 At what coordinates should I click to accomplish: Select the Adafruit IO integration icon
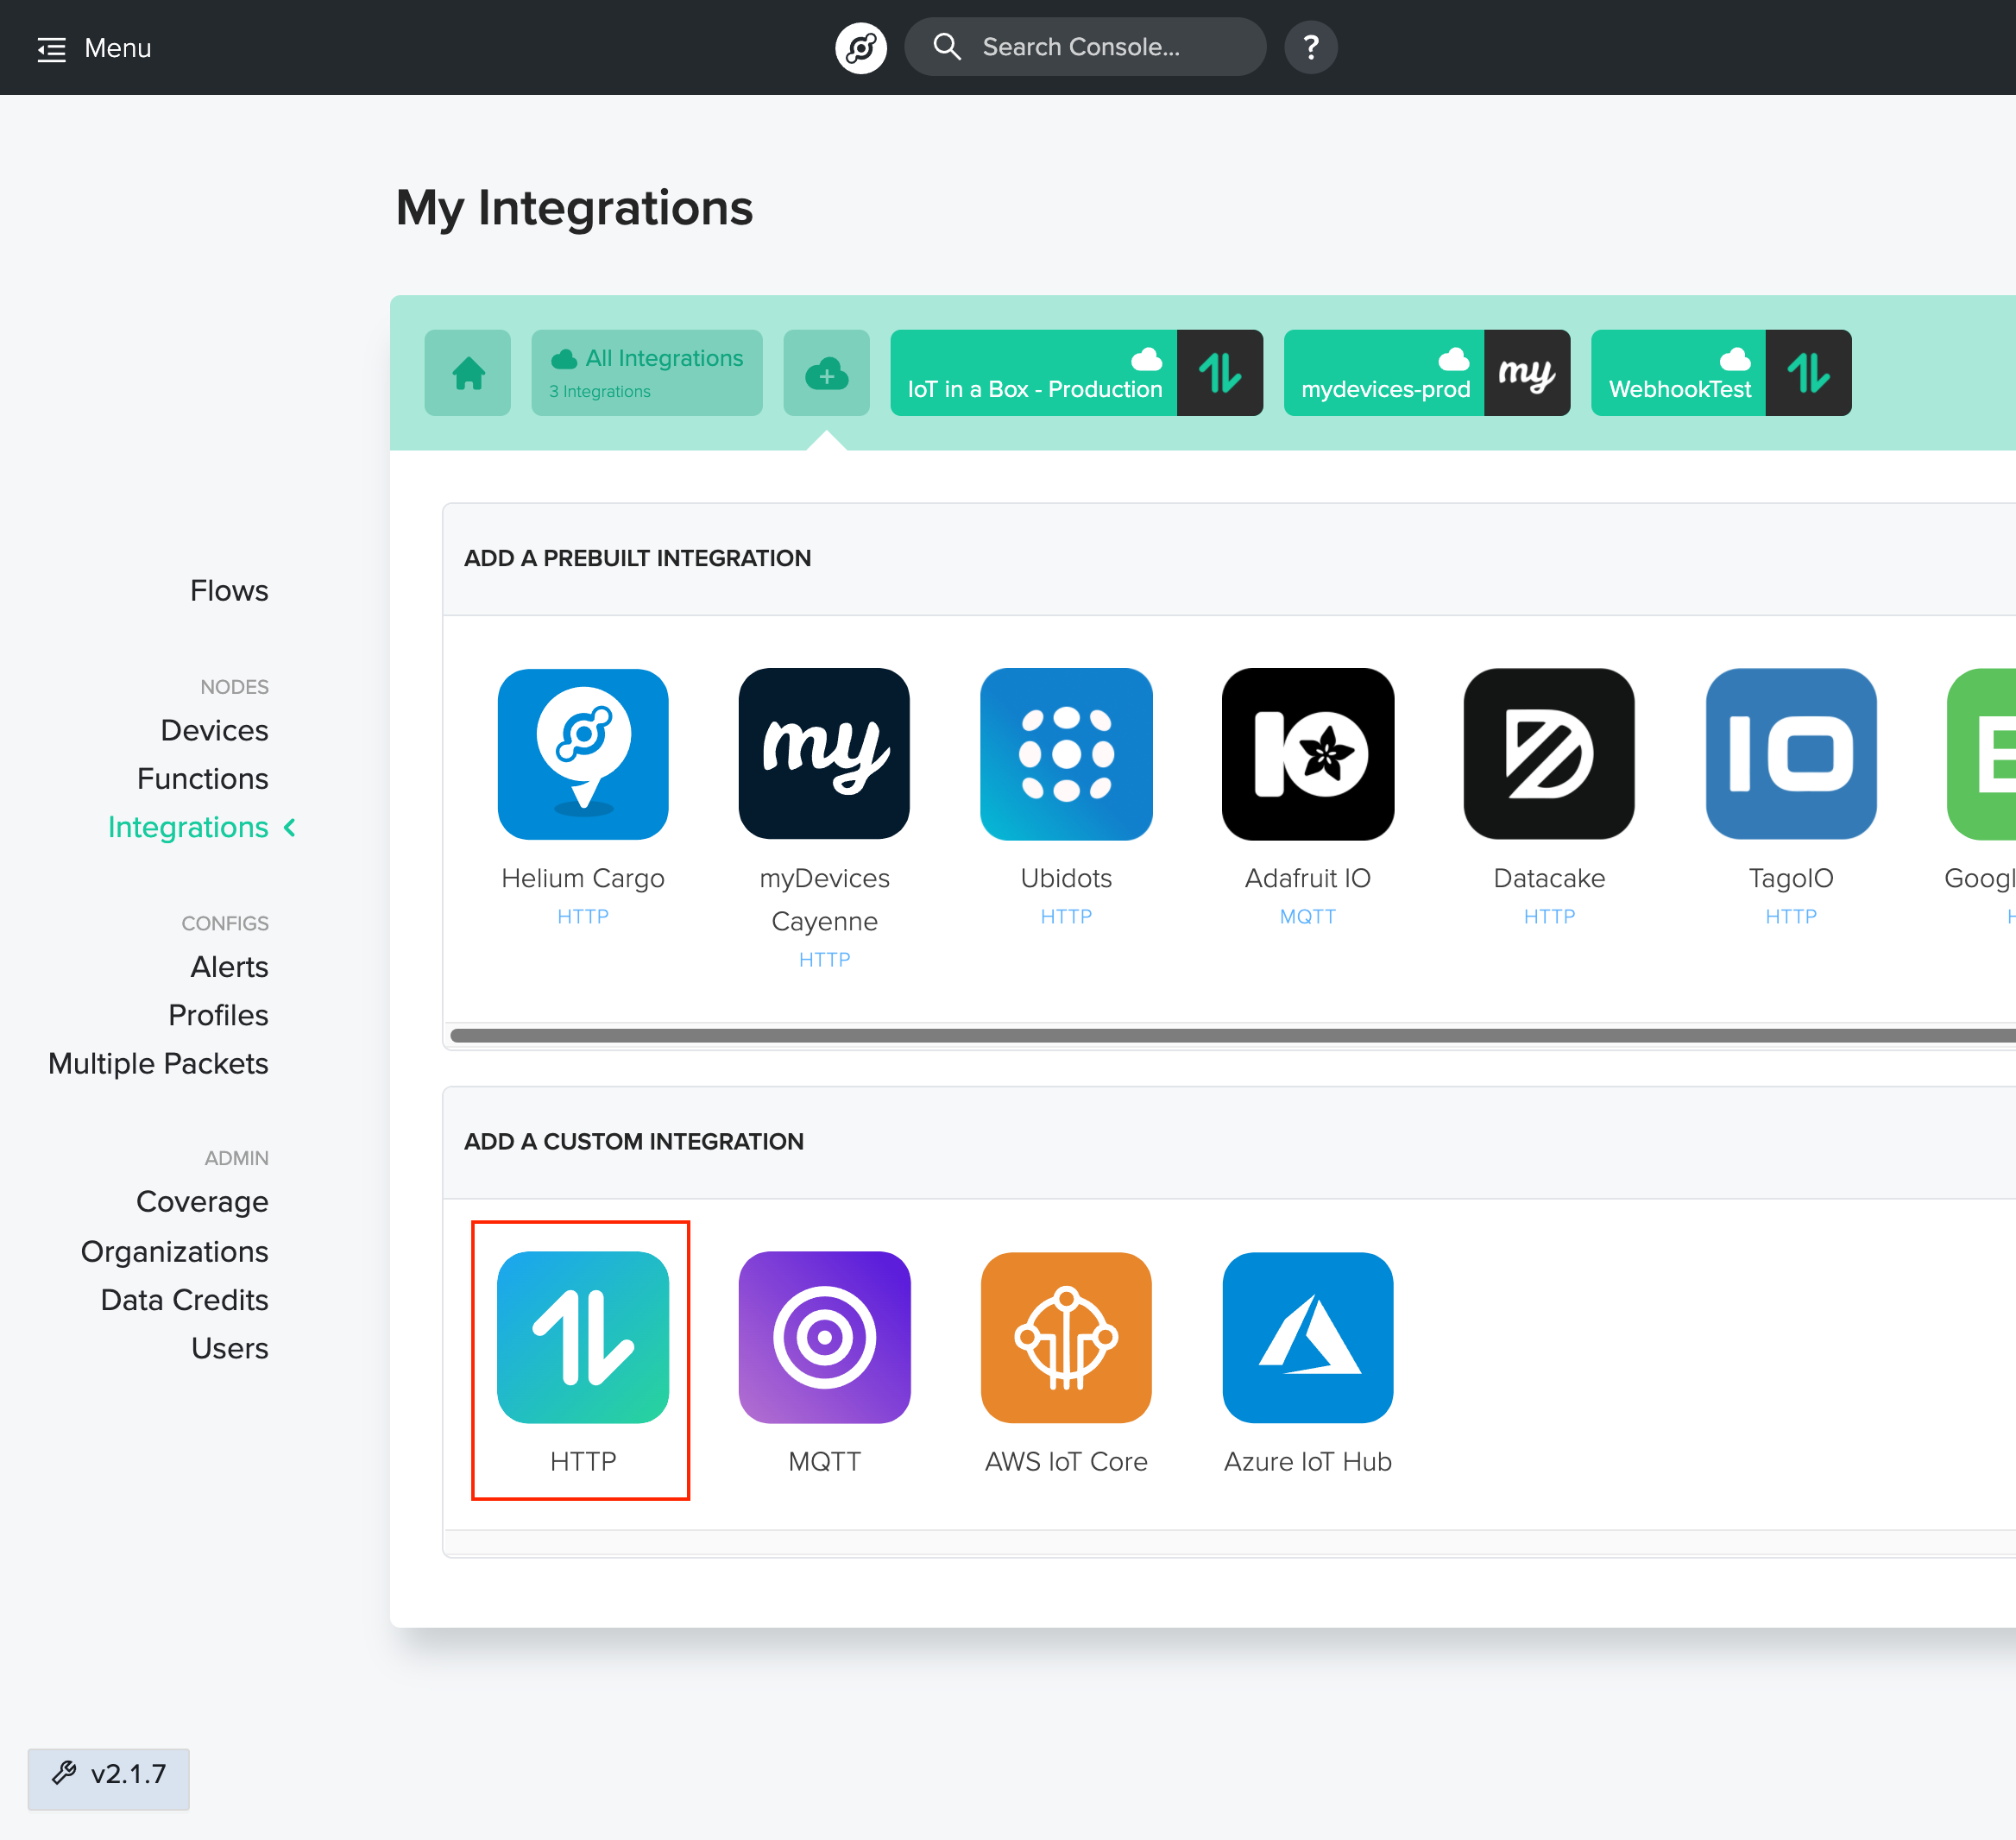pyautogui.click(x=1308, y=754)
